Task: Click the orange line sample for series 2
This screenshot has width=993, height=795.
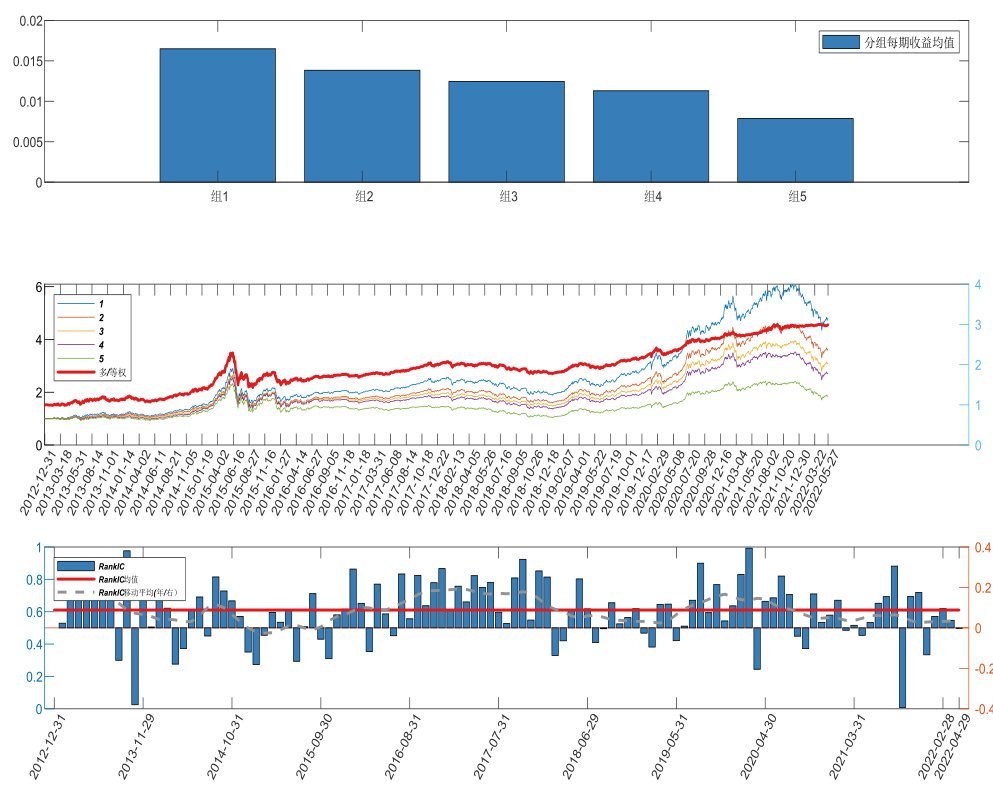Action: (77, 317)
